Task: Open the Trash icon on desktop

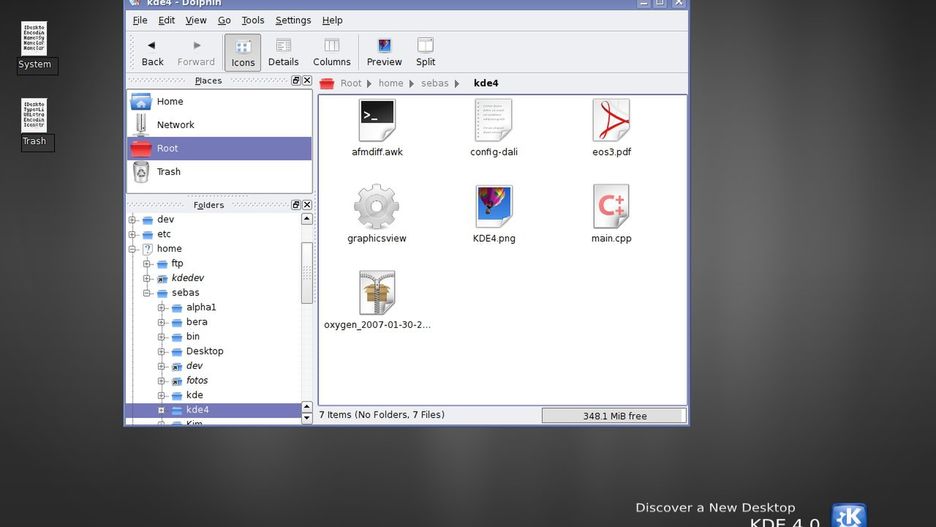Action: tap(34, 118)
